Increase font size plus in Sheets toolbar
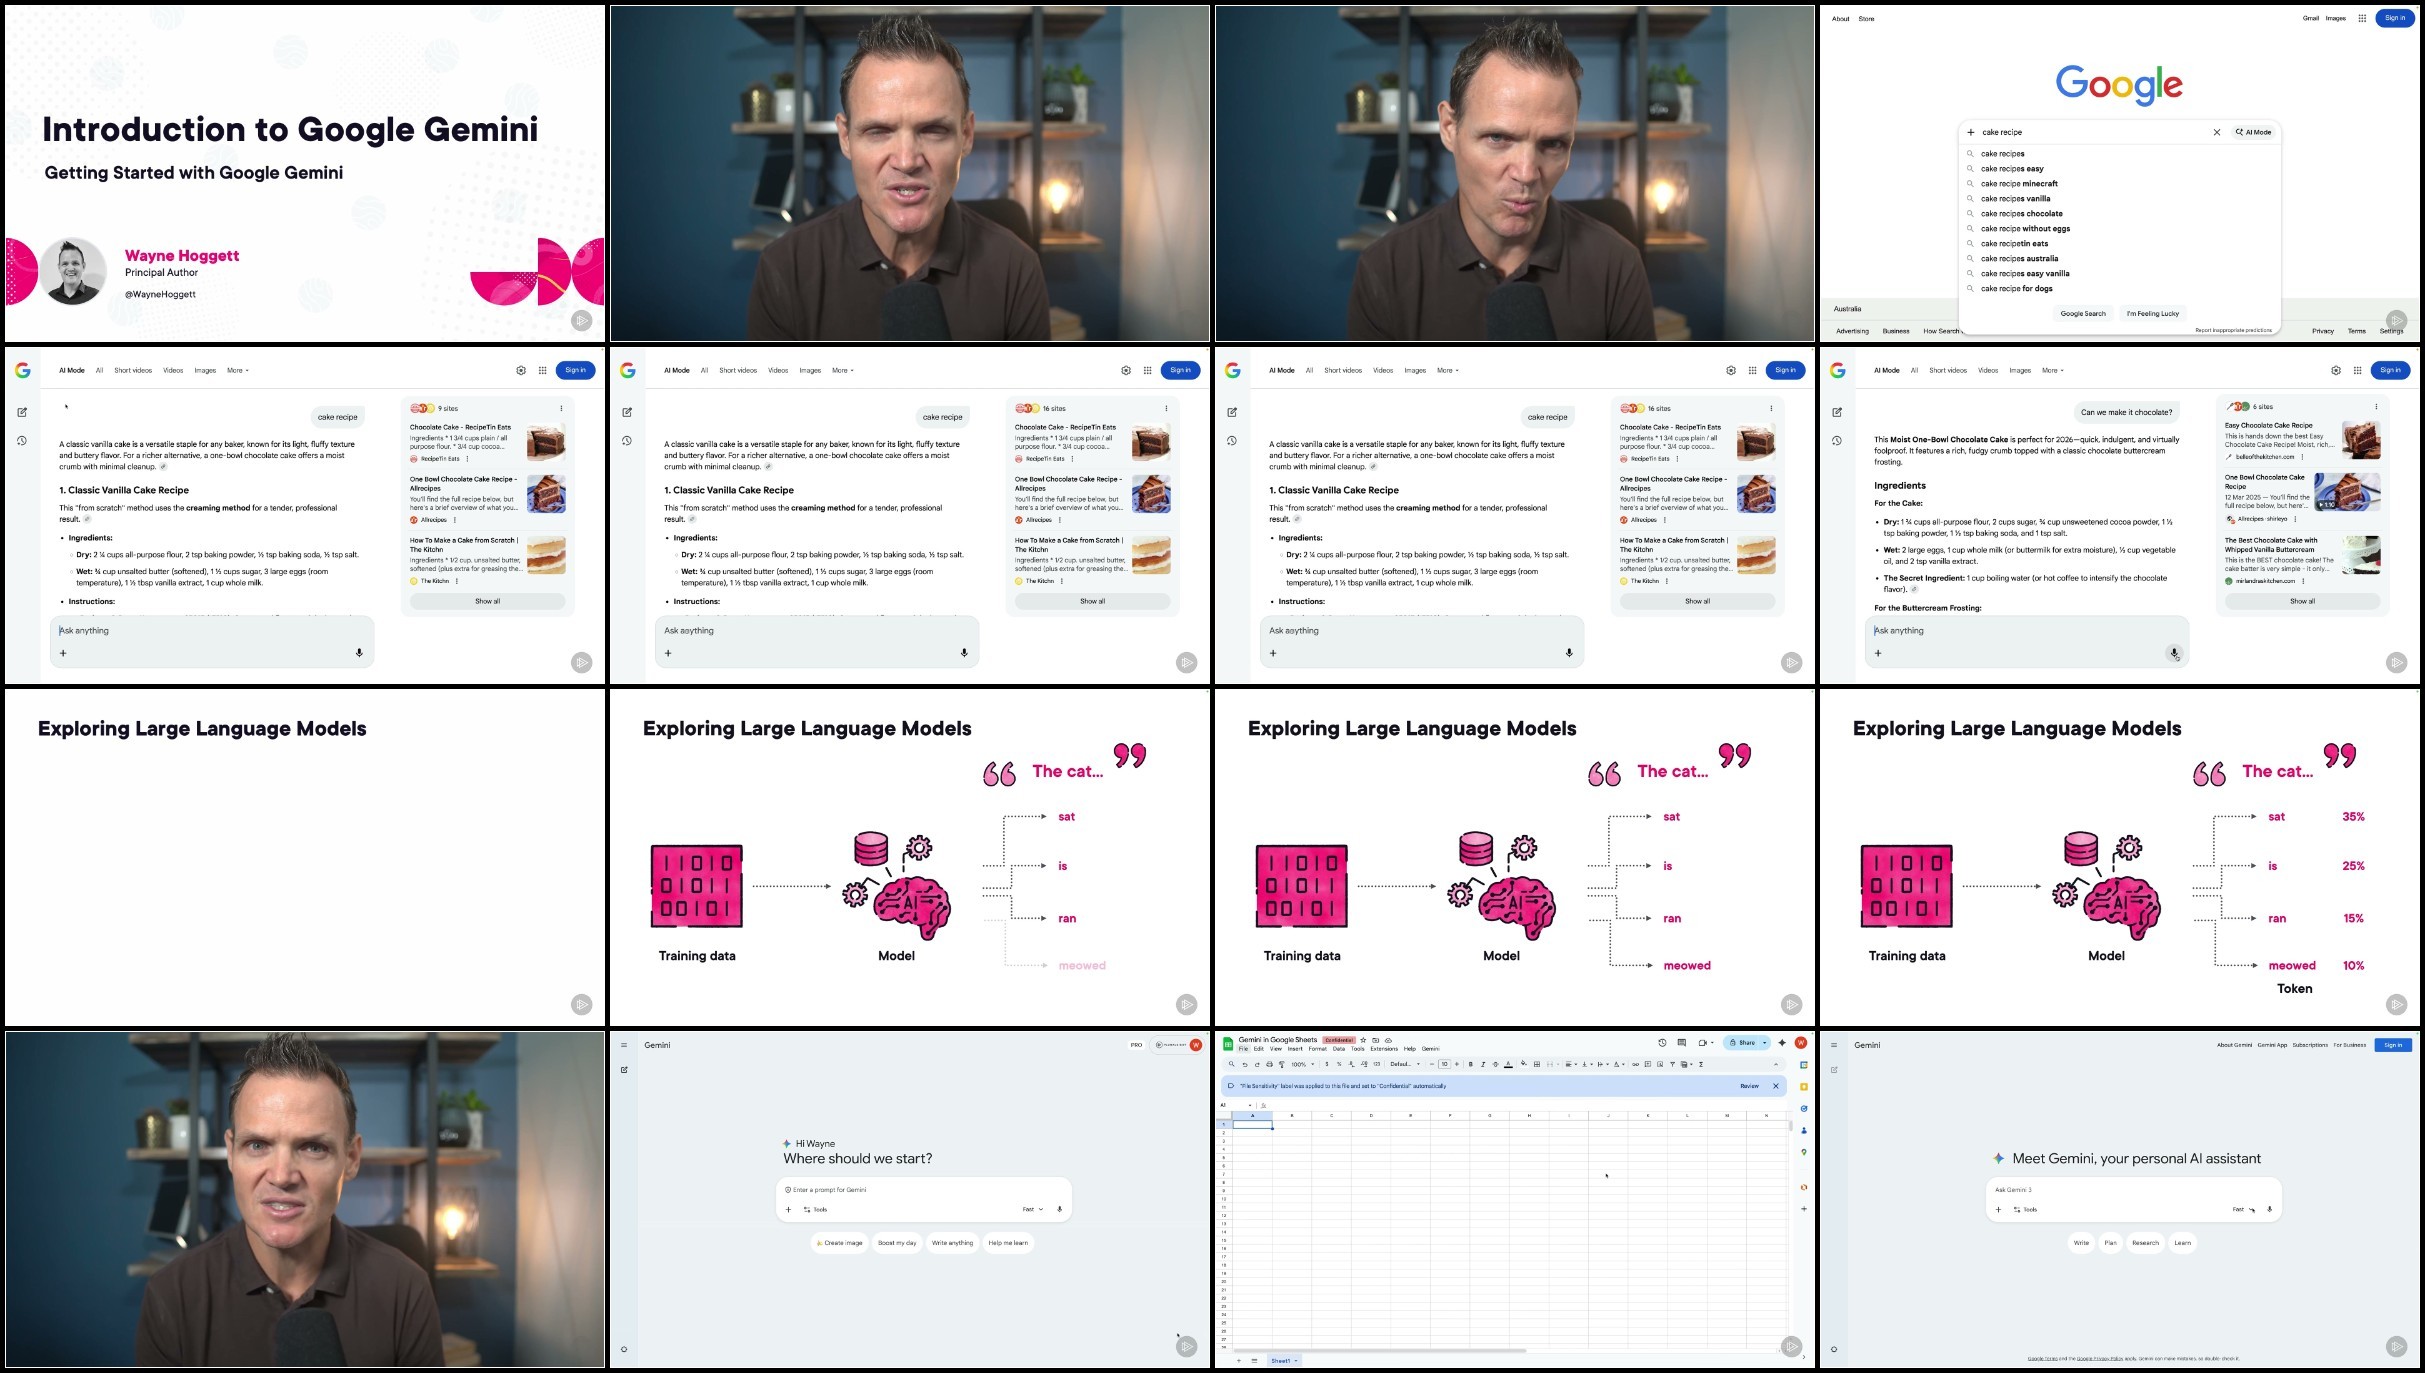 click(1457, 1064)
